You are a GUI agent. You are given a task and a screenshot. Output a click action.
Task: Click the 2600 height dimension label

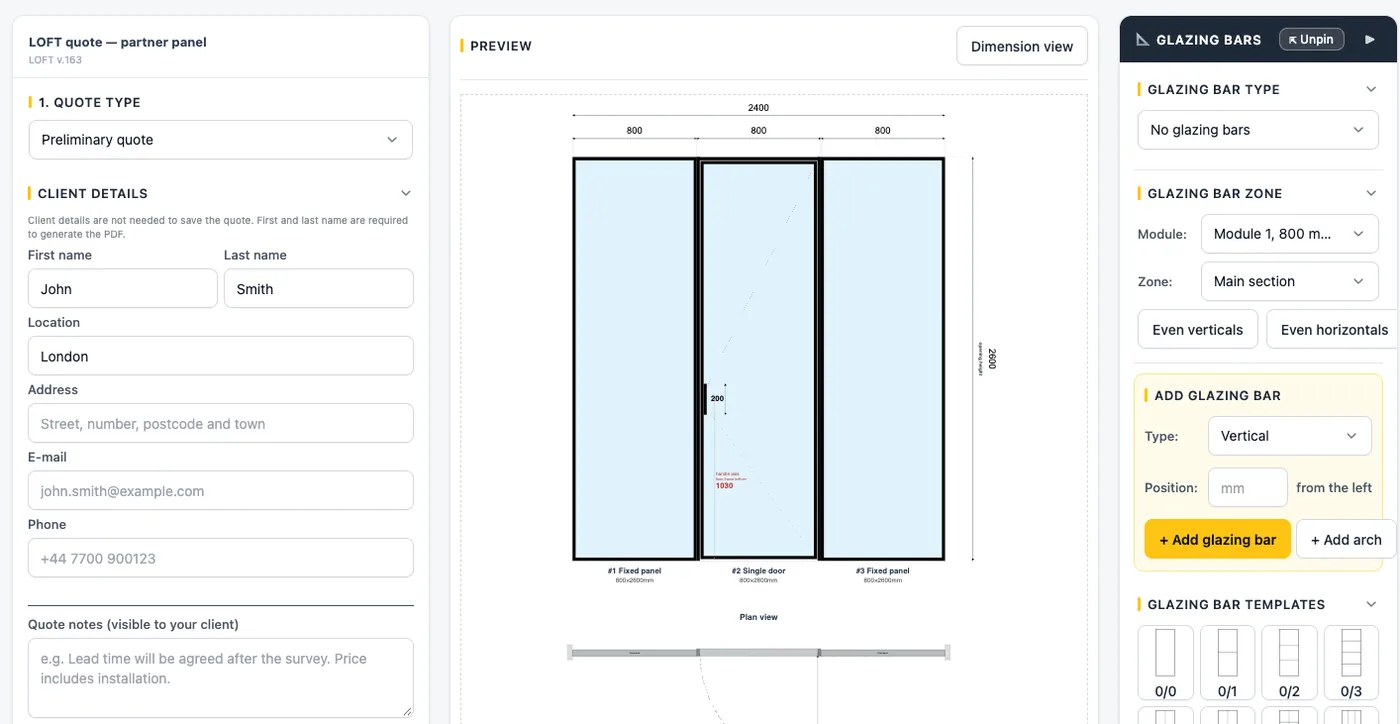tap(992, 358)
